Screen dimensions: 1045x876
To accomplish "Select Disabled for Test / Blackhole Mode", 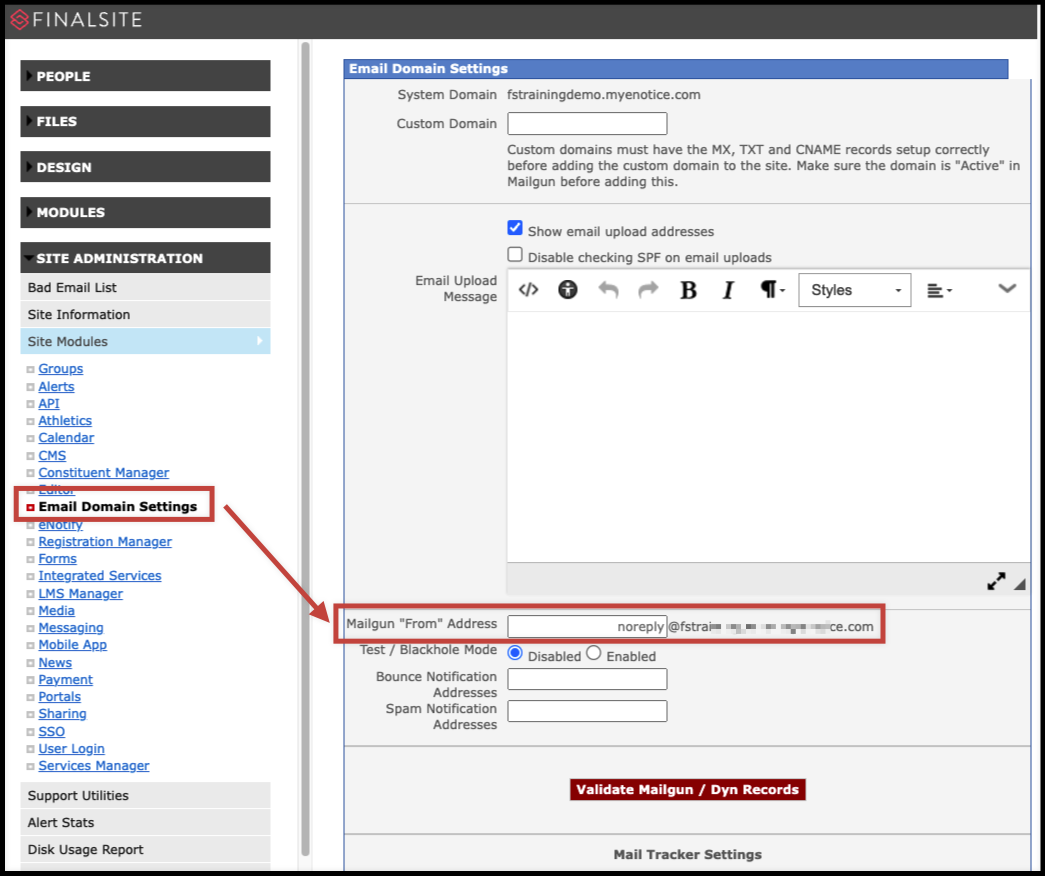I will click(x=515, y=653).
